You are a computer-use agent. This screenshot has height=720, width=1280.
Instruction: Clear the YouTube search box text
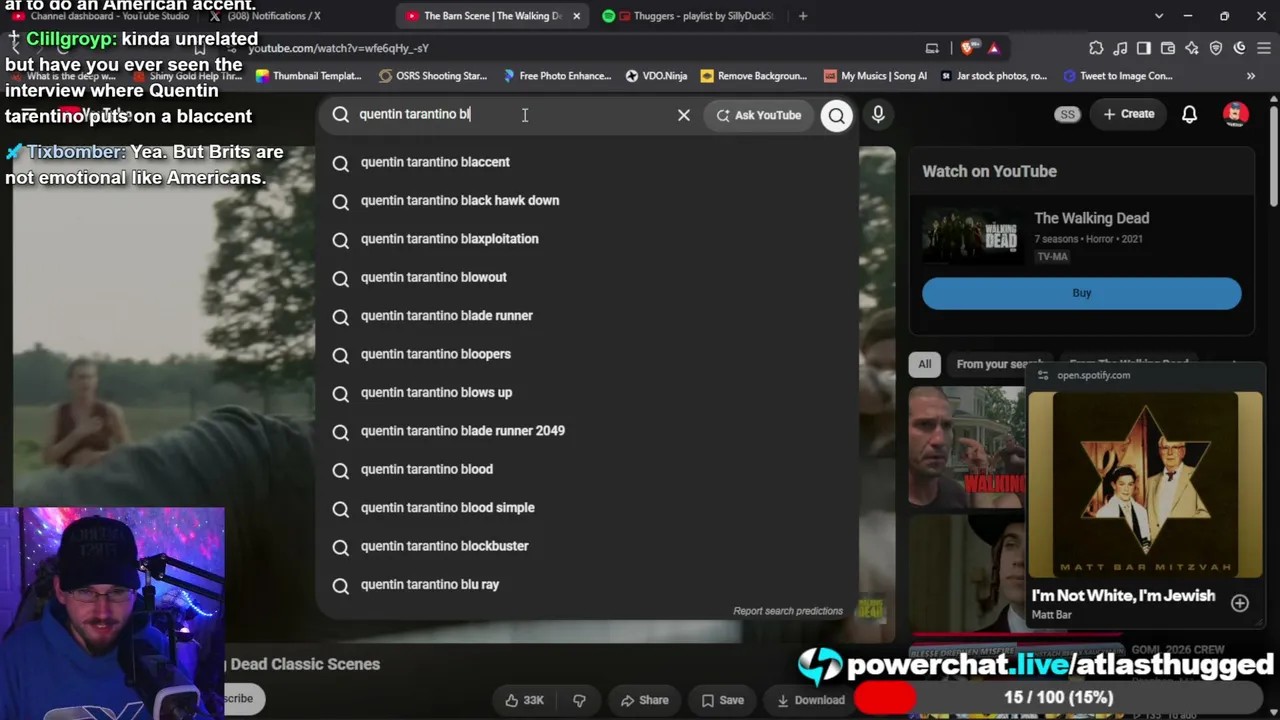click(684, 115)
